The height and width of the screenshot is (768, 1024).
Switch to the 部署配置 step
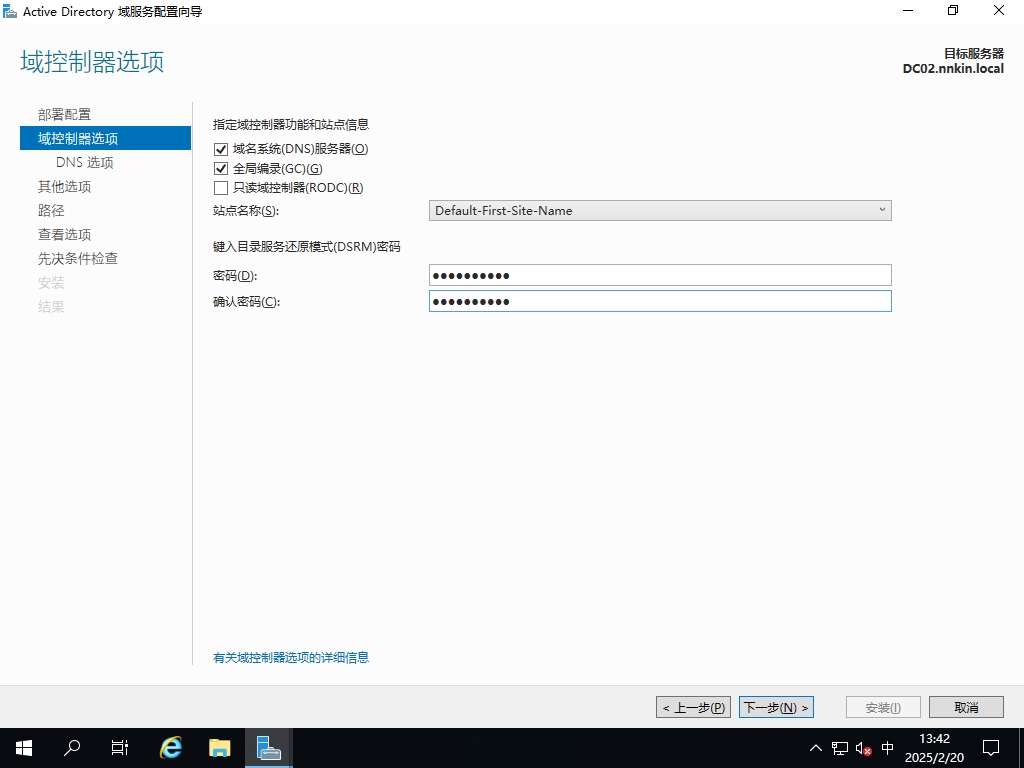[64, 115]
